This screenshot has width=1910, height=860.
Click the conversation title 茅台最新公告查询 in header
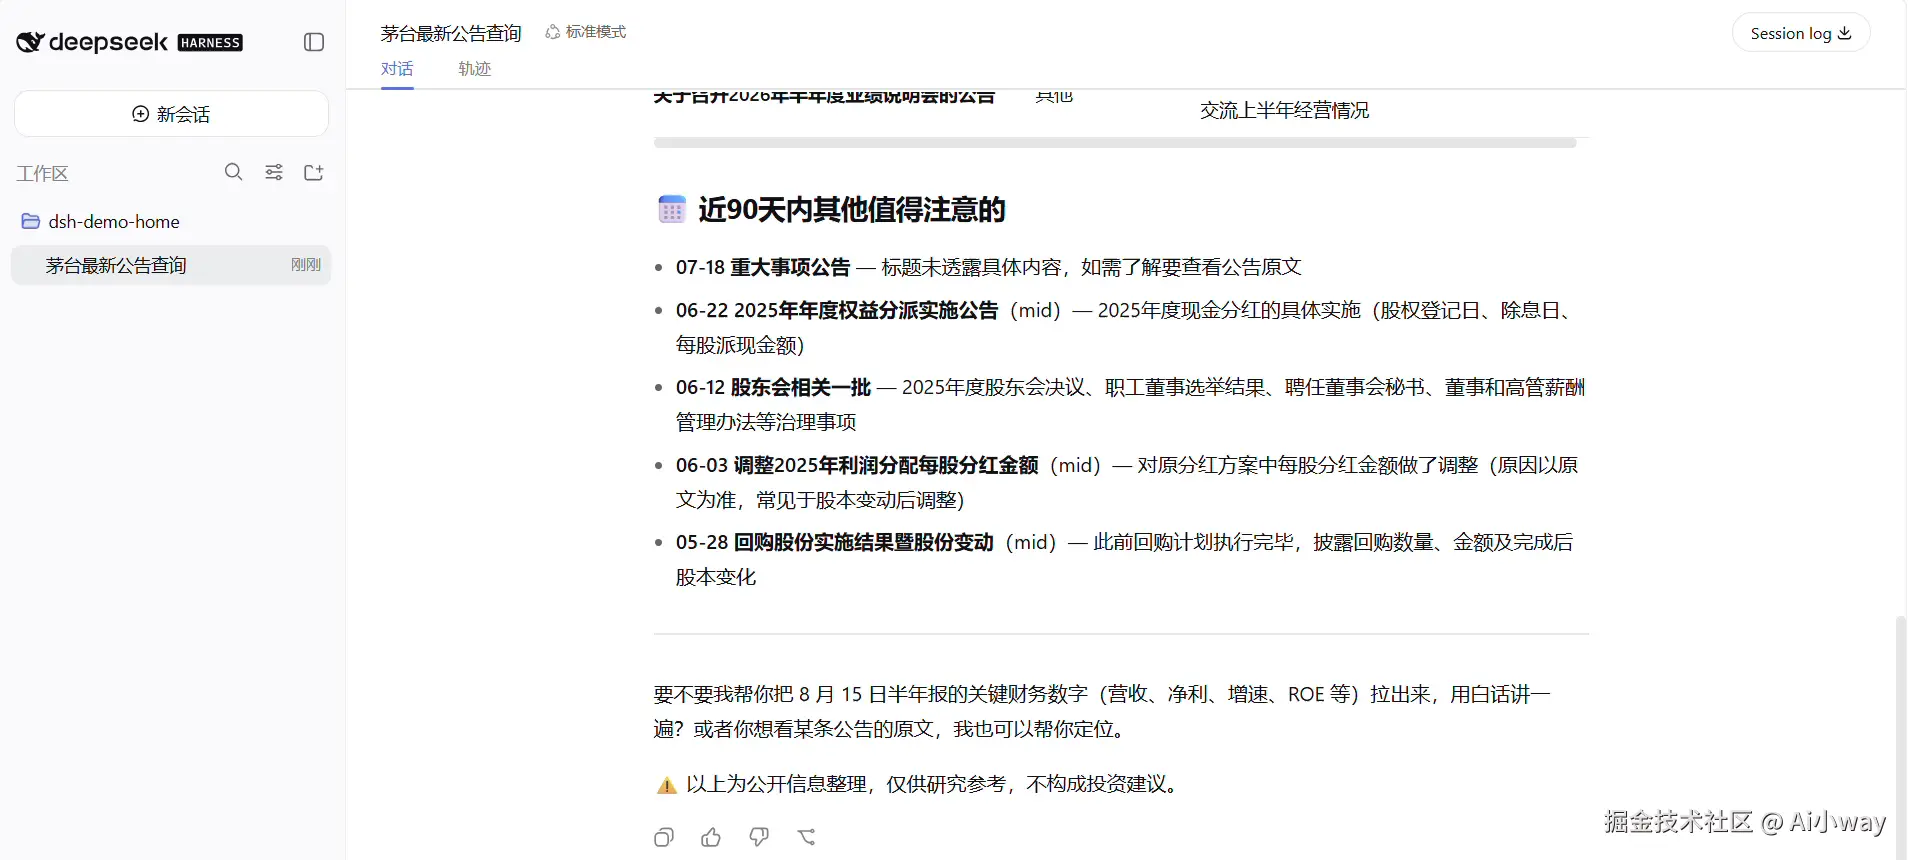tap(451, 33)
